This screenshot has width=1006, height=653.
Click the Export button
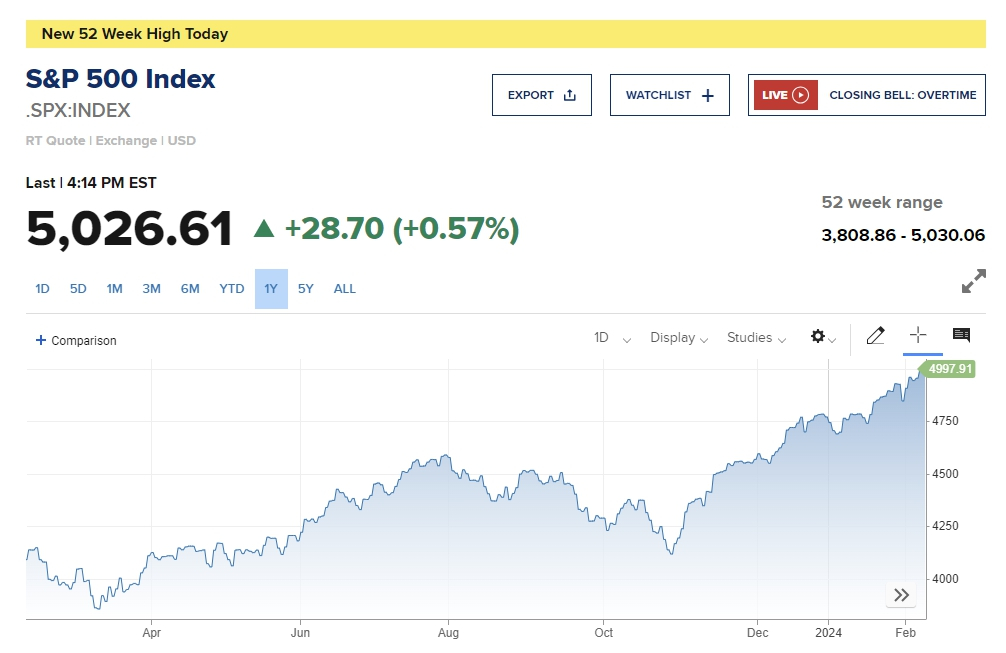click(541, 95)
